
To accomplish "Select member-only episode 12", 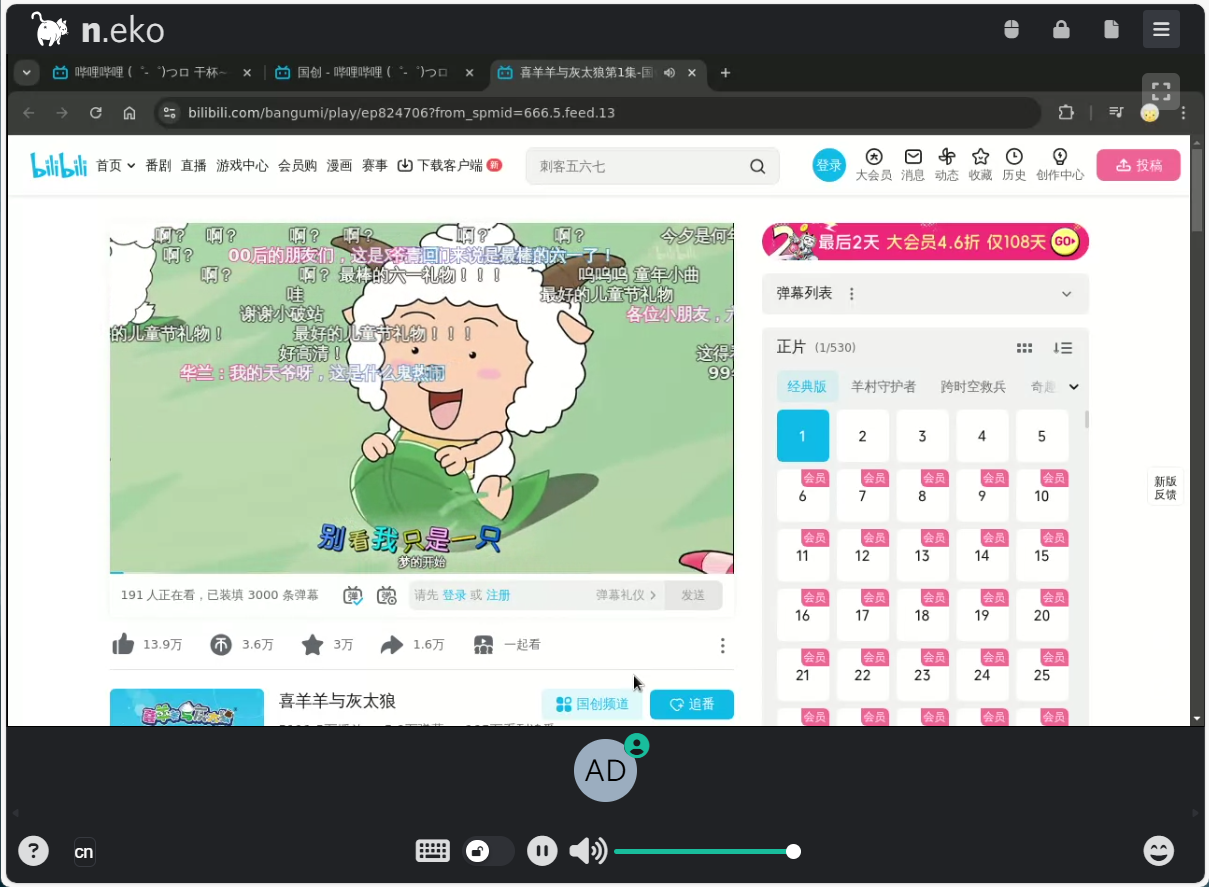I will pos(862,556).
